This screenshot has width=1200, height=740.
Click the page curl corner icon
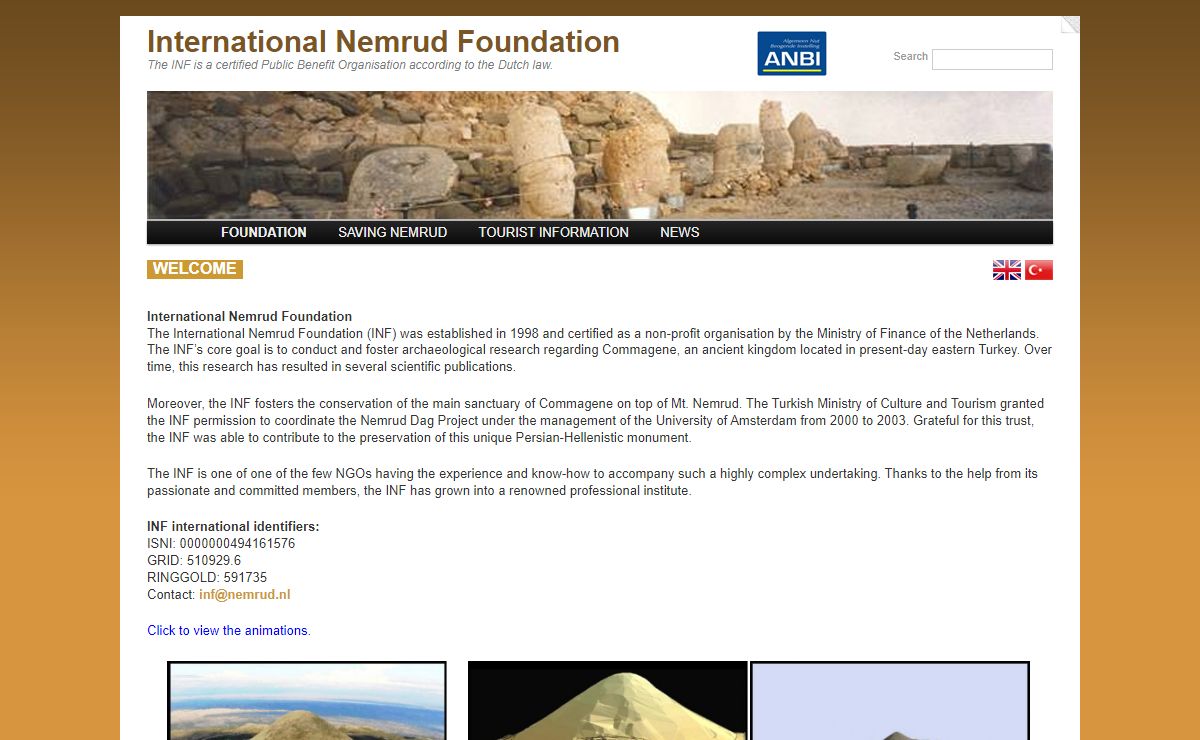1070,25
